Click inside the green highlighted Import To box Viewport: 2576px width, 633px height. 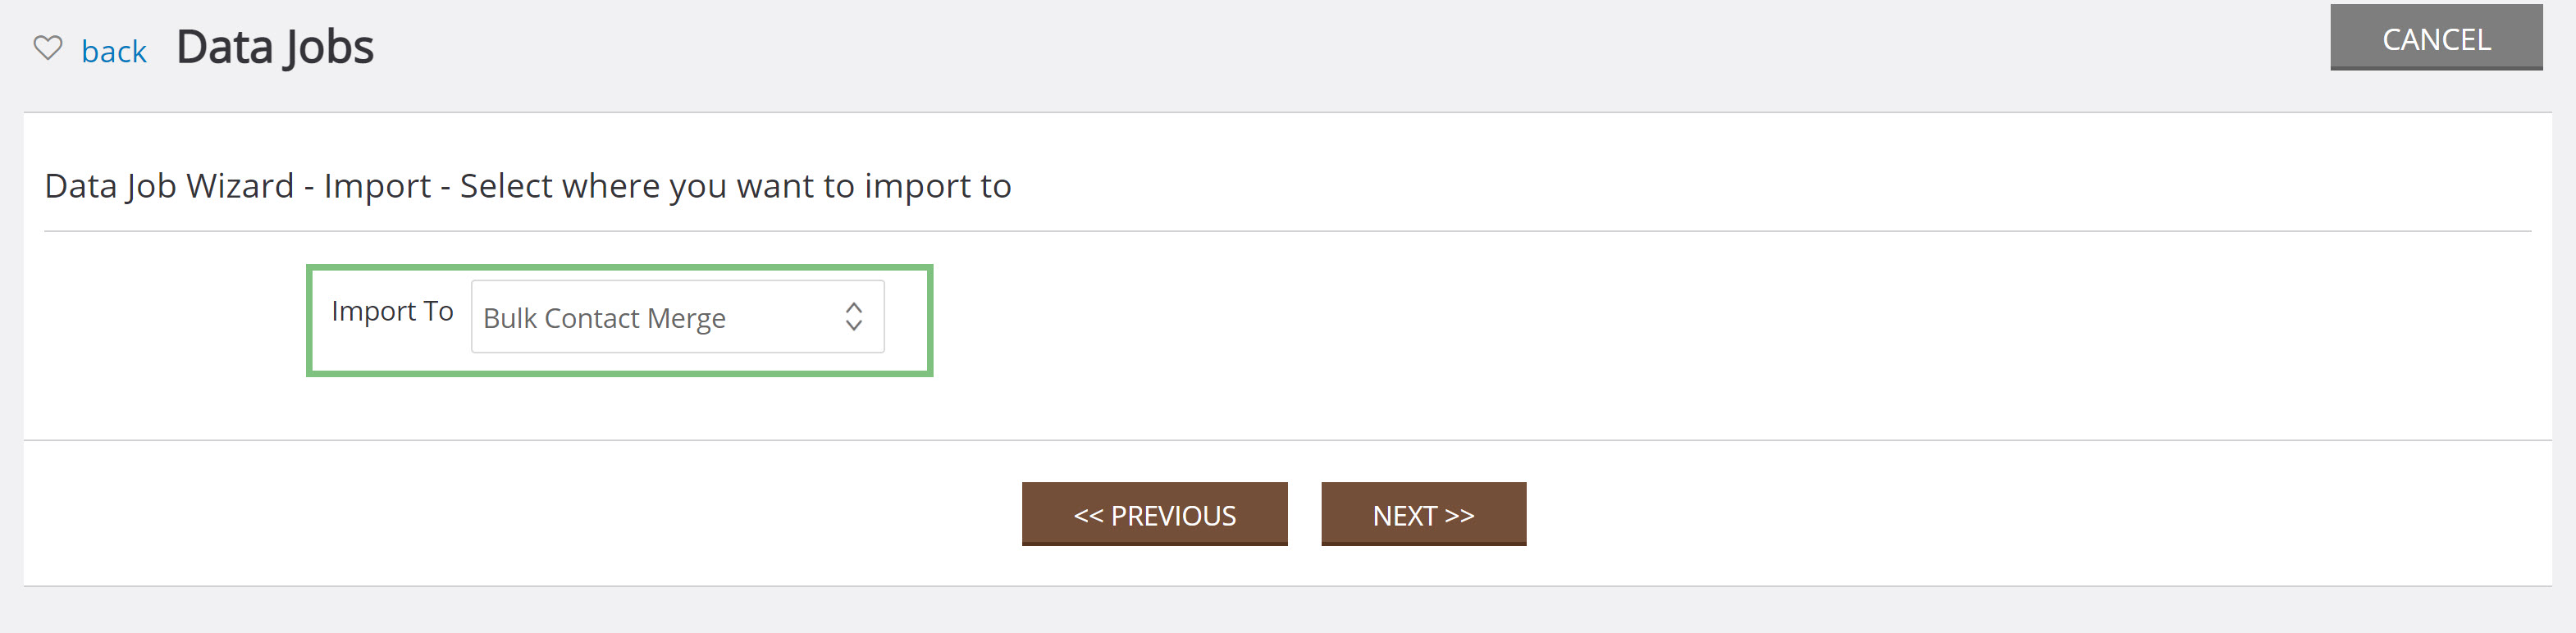(x=619, y=320)
